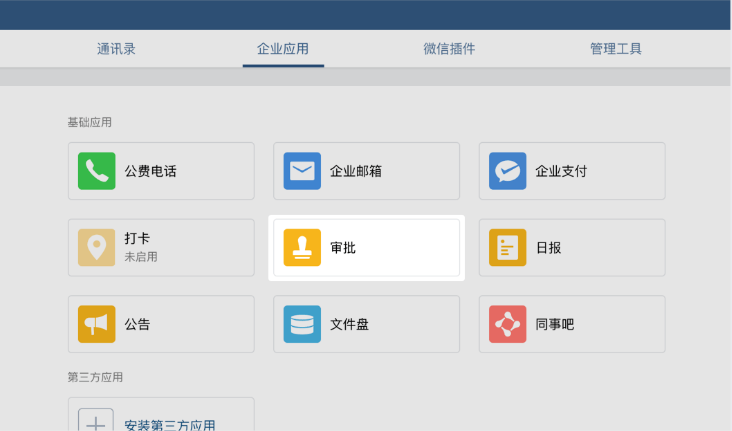The image size is (732, 431).
Task: Select the 日报 document icon
Action: [x=507, y=247]
